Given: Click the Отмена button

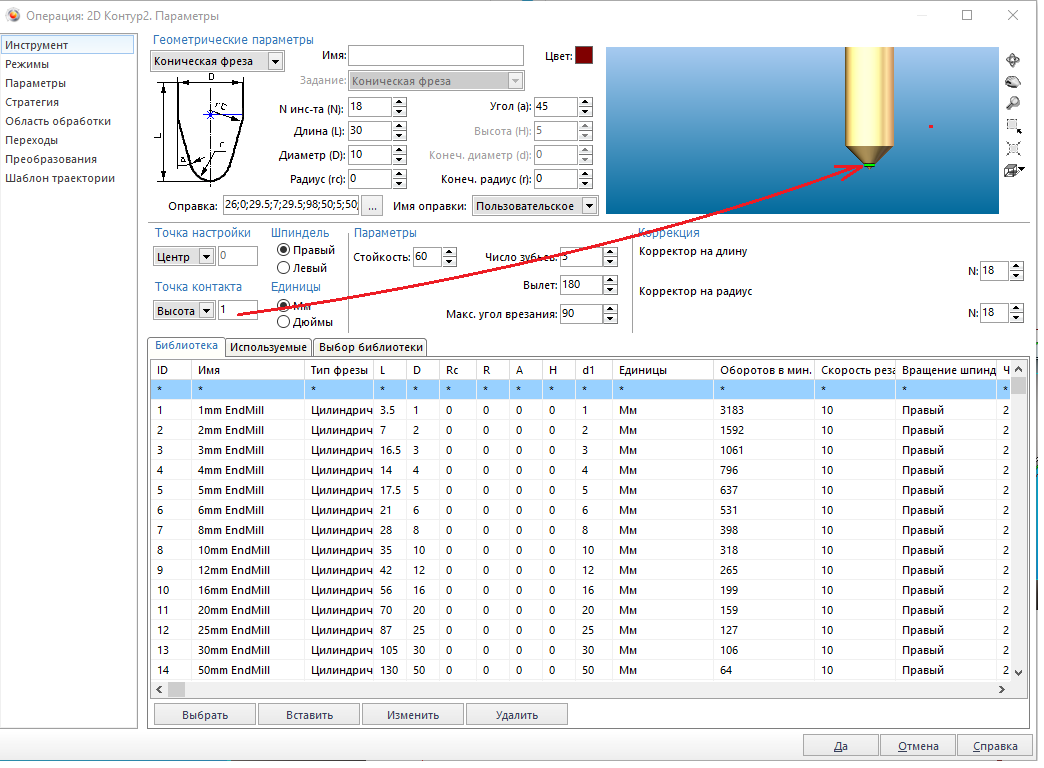Looking at the screenshot, I should 917,746.
